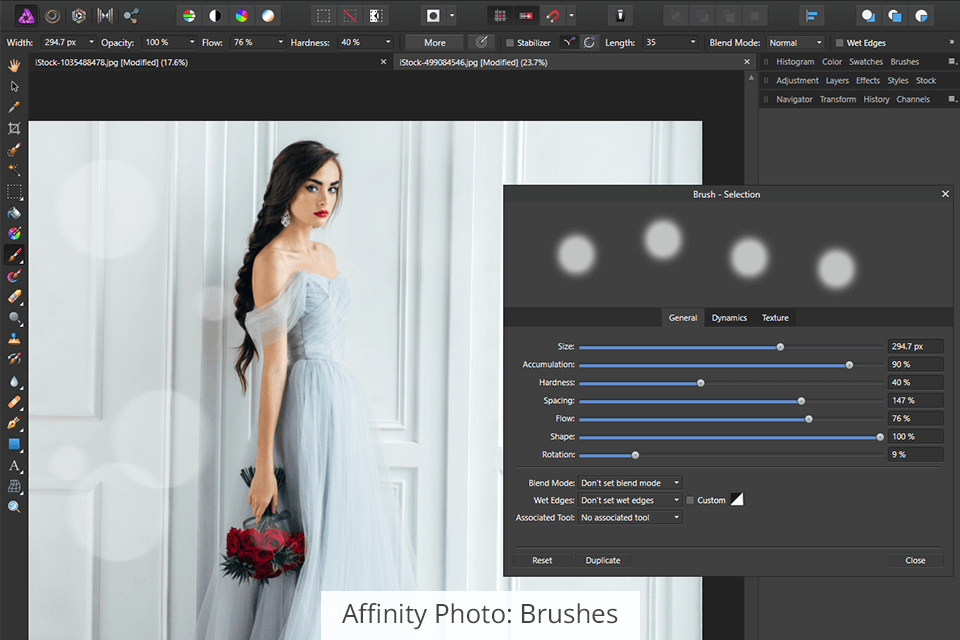
Task: Choose the Paint Brush tool
Action: coord(14,254)
